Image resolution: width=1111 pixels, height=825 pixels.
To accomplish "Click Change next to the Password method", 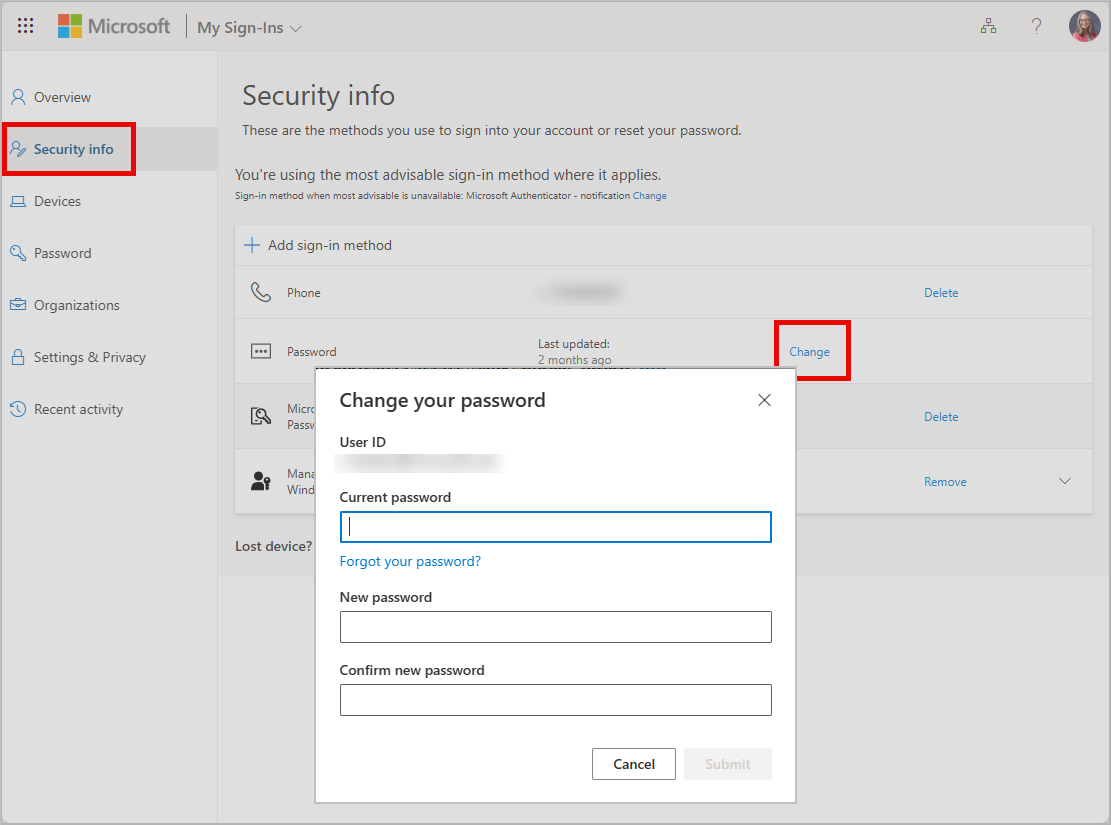I will click(x=811, y=351).
